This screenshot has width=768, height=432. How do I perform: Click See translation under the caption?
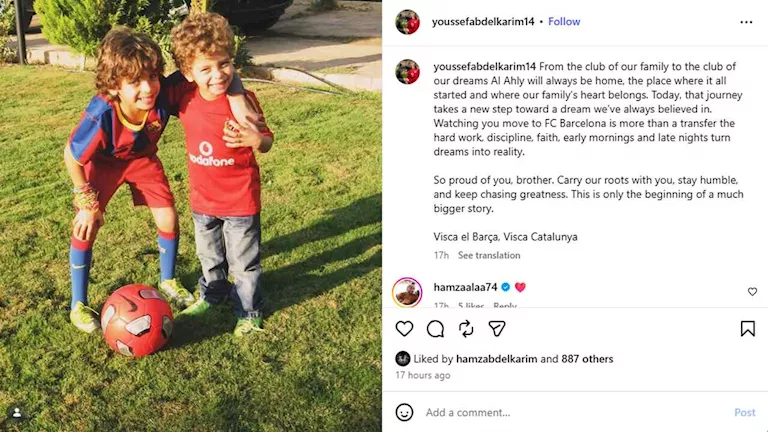[489, 255]
